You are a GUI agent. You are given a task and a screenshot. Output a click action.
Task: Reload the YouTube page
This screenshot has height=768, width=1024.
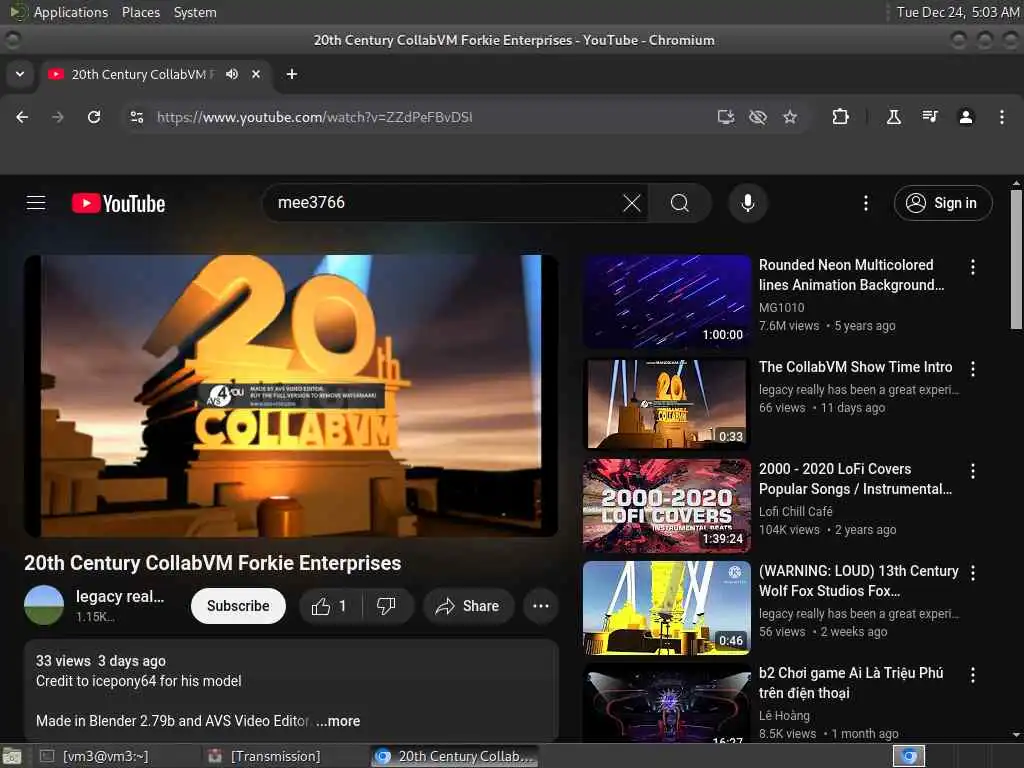coord(94,117)
